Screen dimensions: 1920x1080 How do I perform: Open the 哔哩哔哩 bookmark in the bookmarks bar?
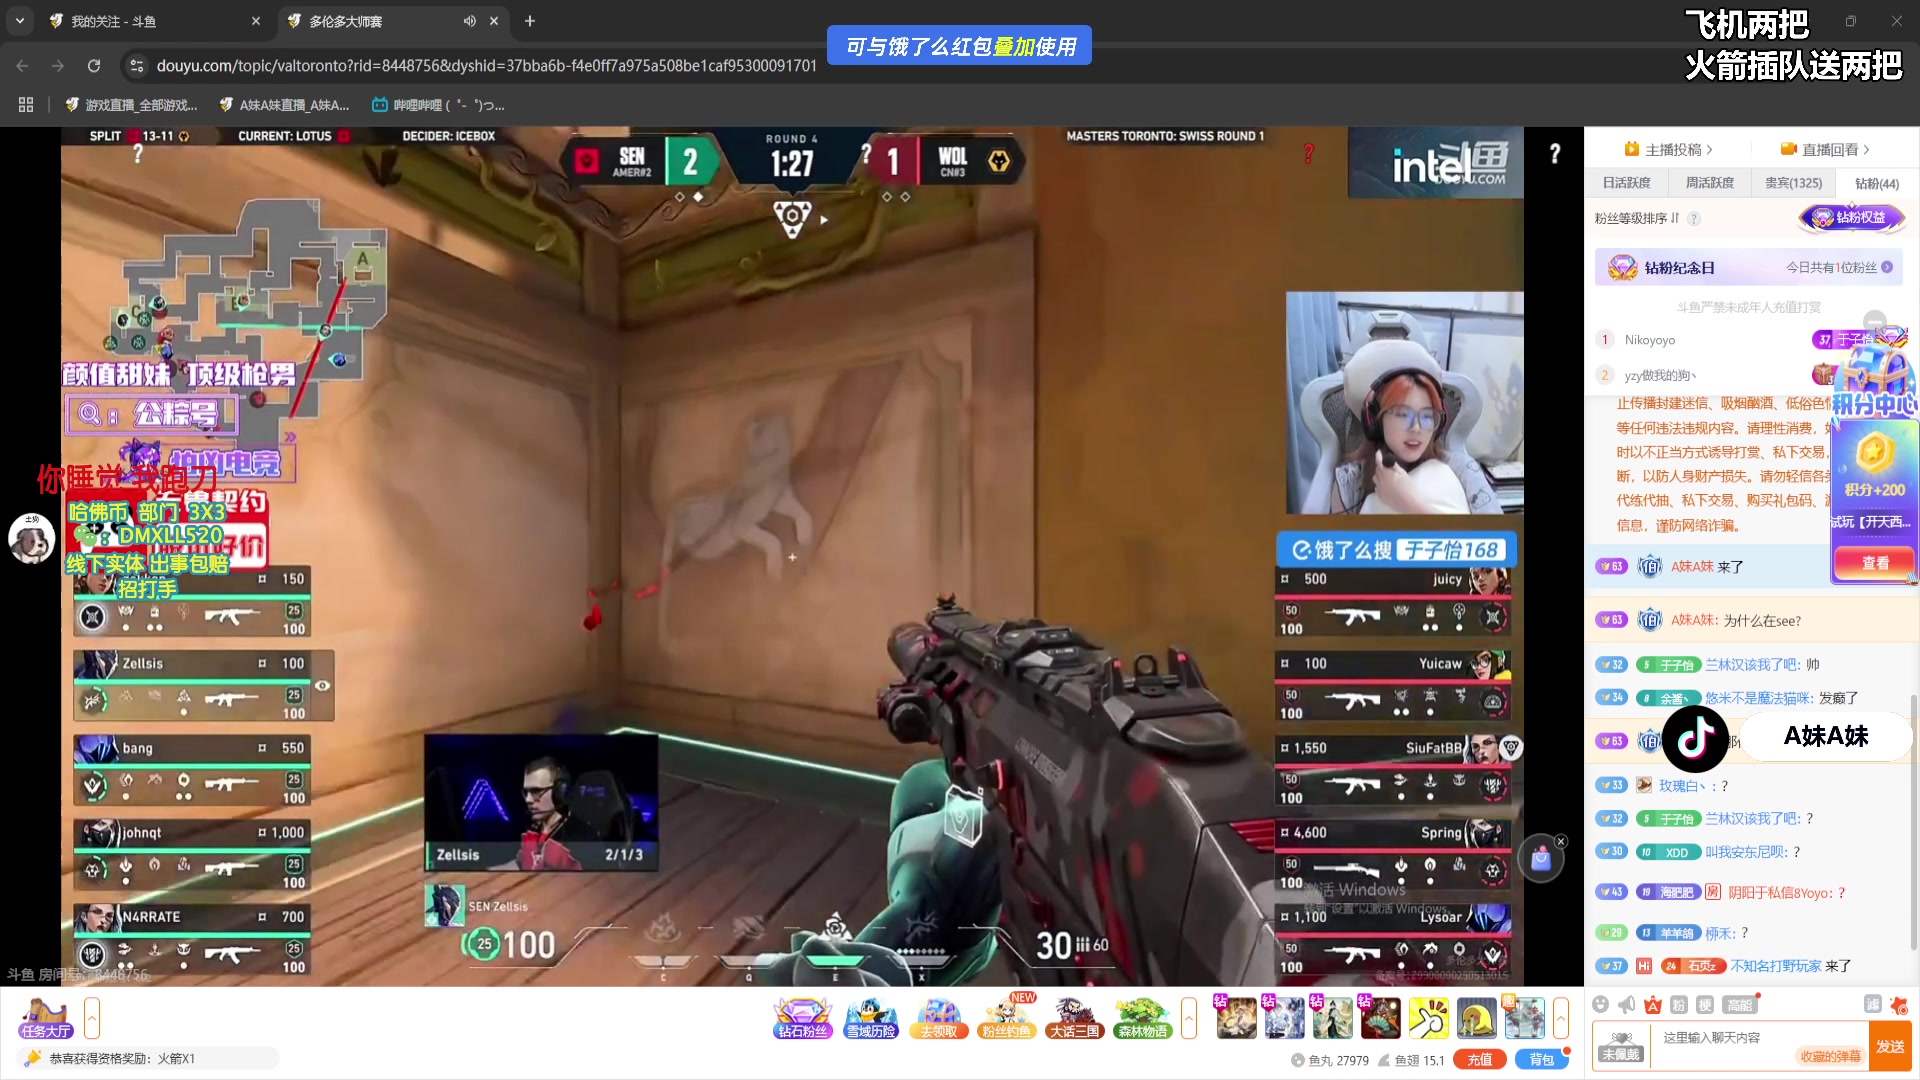tap(438, 105)
